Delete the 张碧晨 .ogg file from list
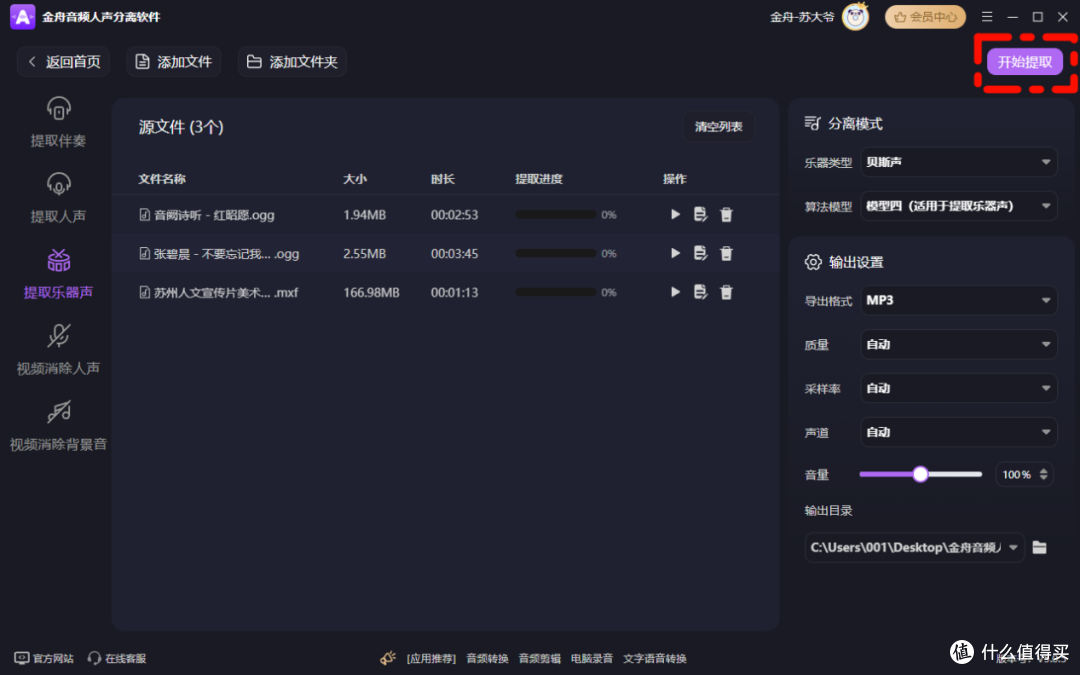The width and height of the screenshot is (1080, 675). [726, 253]
